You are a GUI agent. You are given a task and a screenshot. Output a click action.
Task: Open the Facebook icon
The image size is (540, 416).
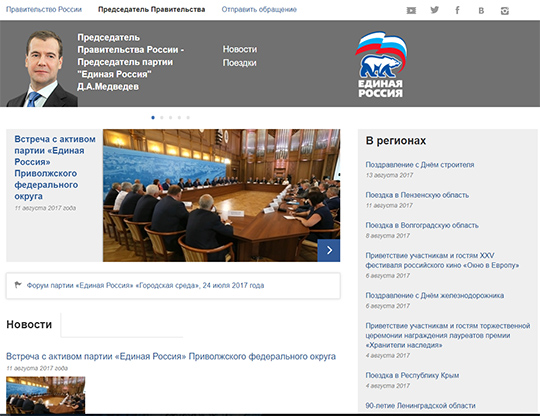pyautogui.click(x=457, y=10)
